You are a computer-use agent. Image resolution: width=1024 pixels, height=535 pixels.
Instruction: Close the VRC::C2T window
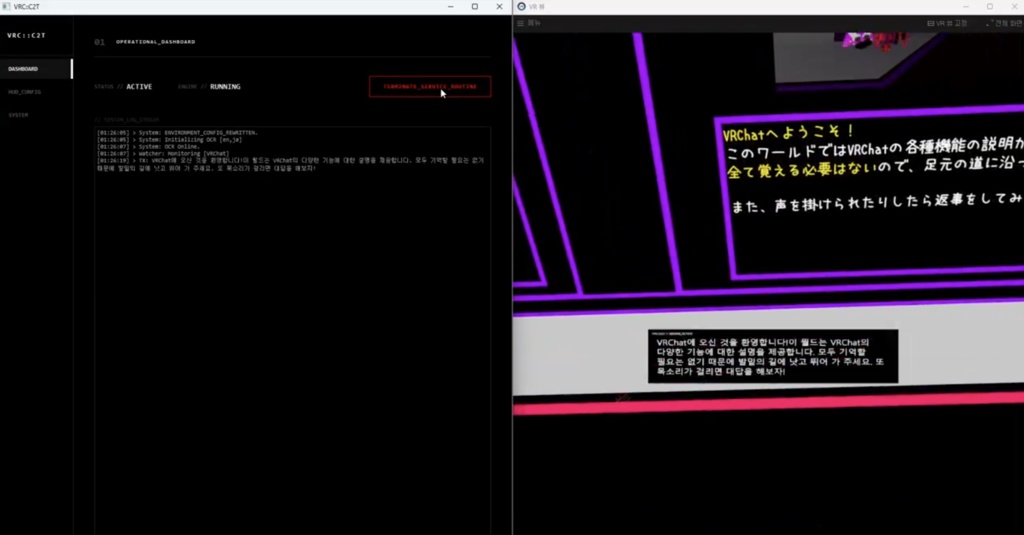pyautogui.click(x=500, y=7)
